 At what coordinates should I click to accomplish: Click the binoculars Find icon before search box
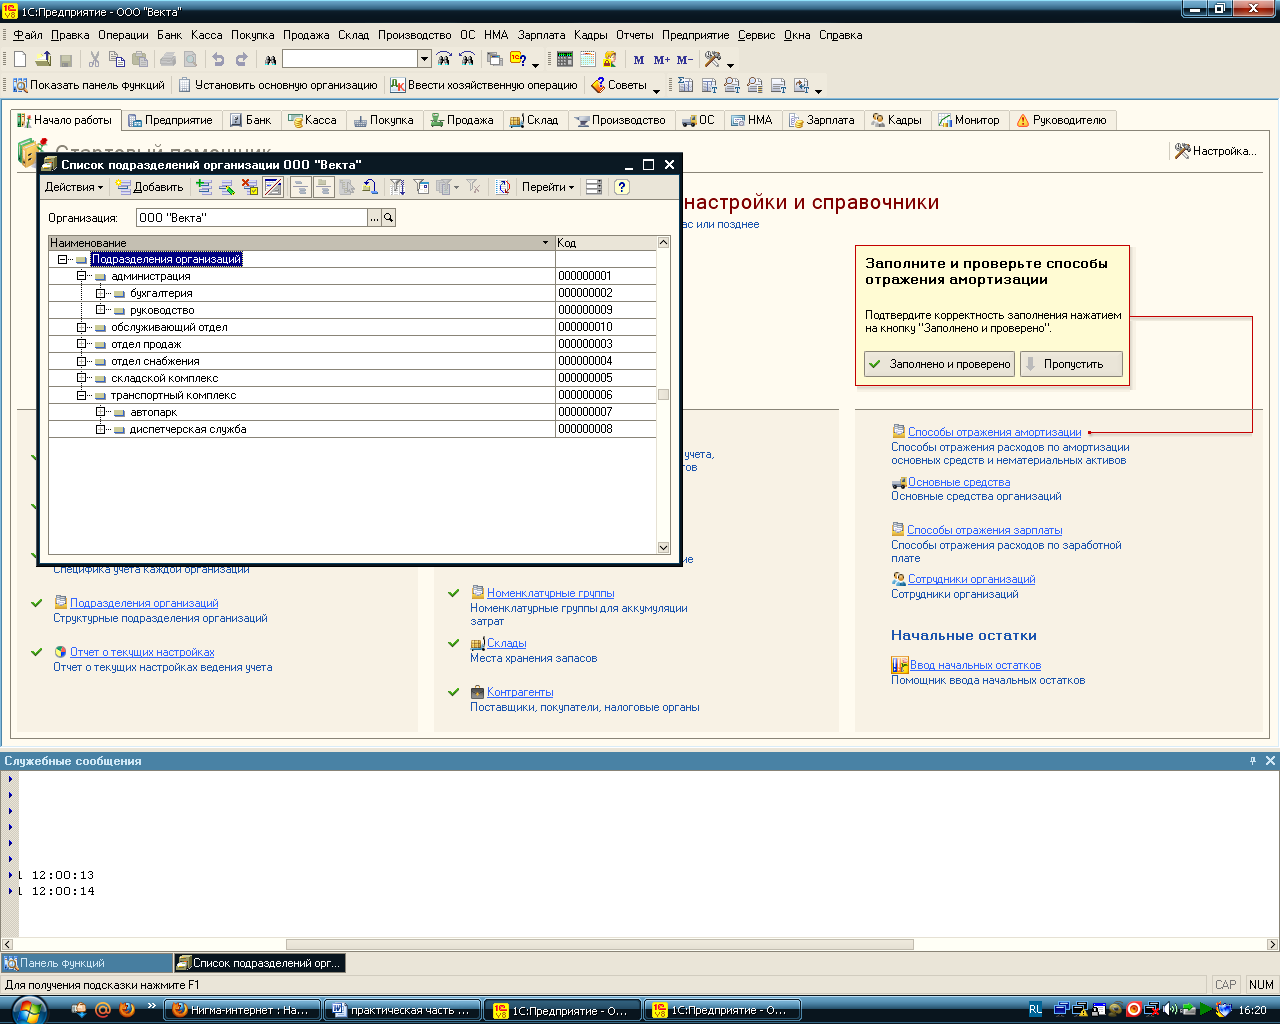(270, 60)
